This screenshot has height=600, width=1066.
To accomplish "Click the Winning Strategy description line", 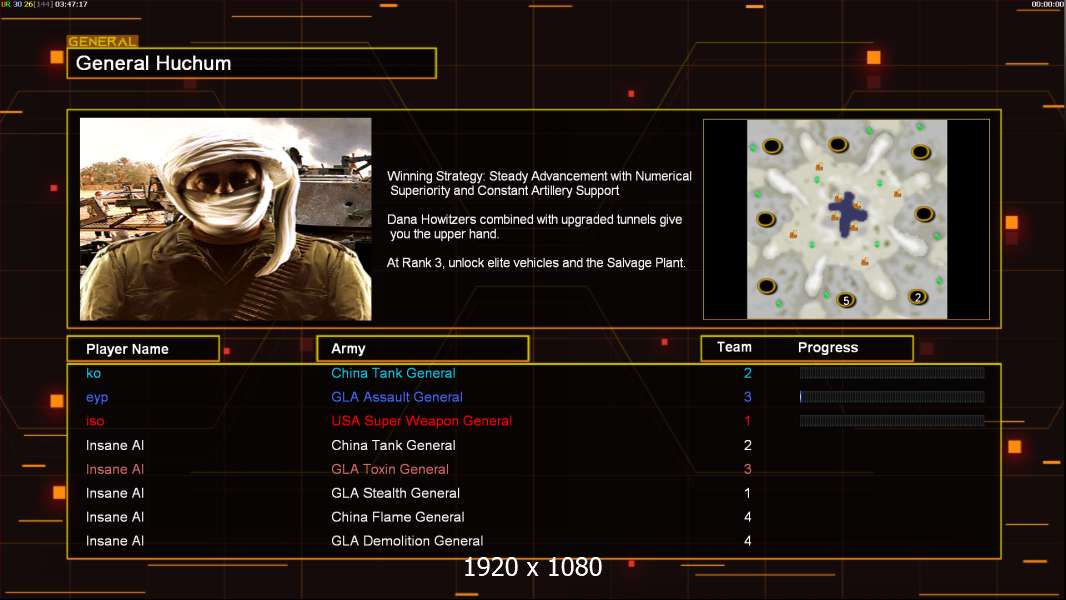I will 539,183.
